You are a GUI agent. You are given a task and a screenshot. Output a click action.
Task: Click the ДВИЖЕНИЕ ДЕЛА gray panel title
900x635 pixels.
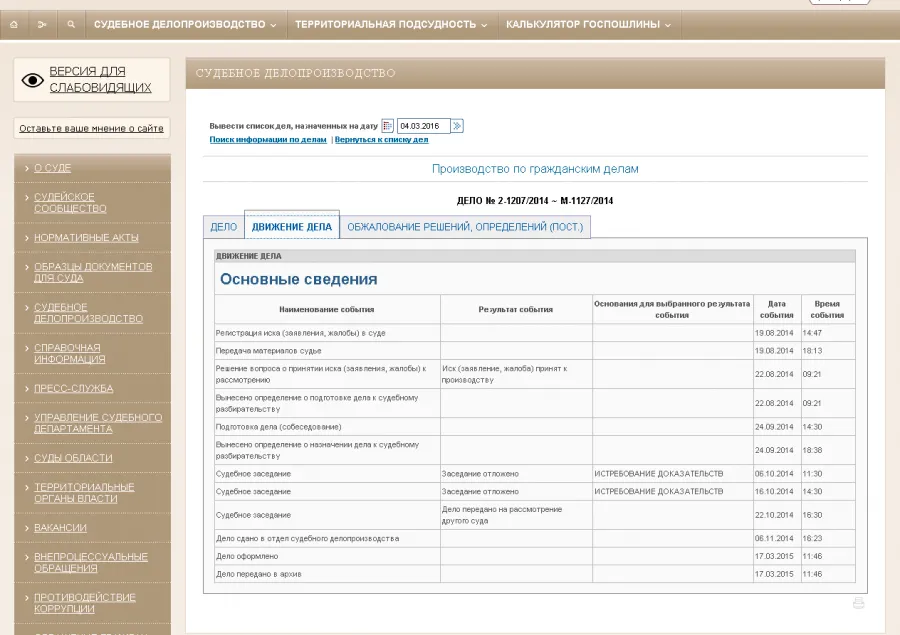249,256
